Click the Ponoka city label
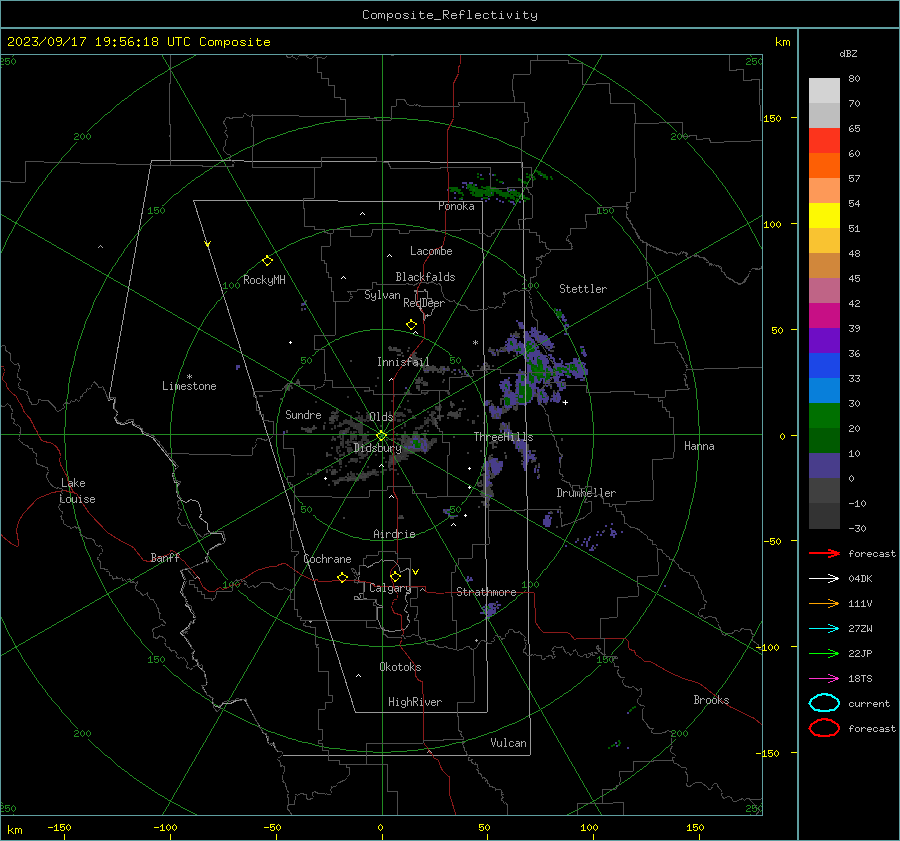The height and width of the screenshot is (841, 900). point(456,206)
